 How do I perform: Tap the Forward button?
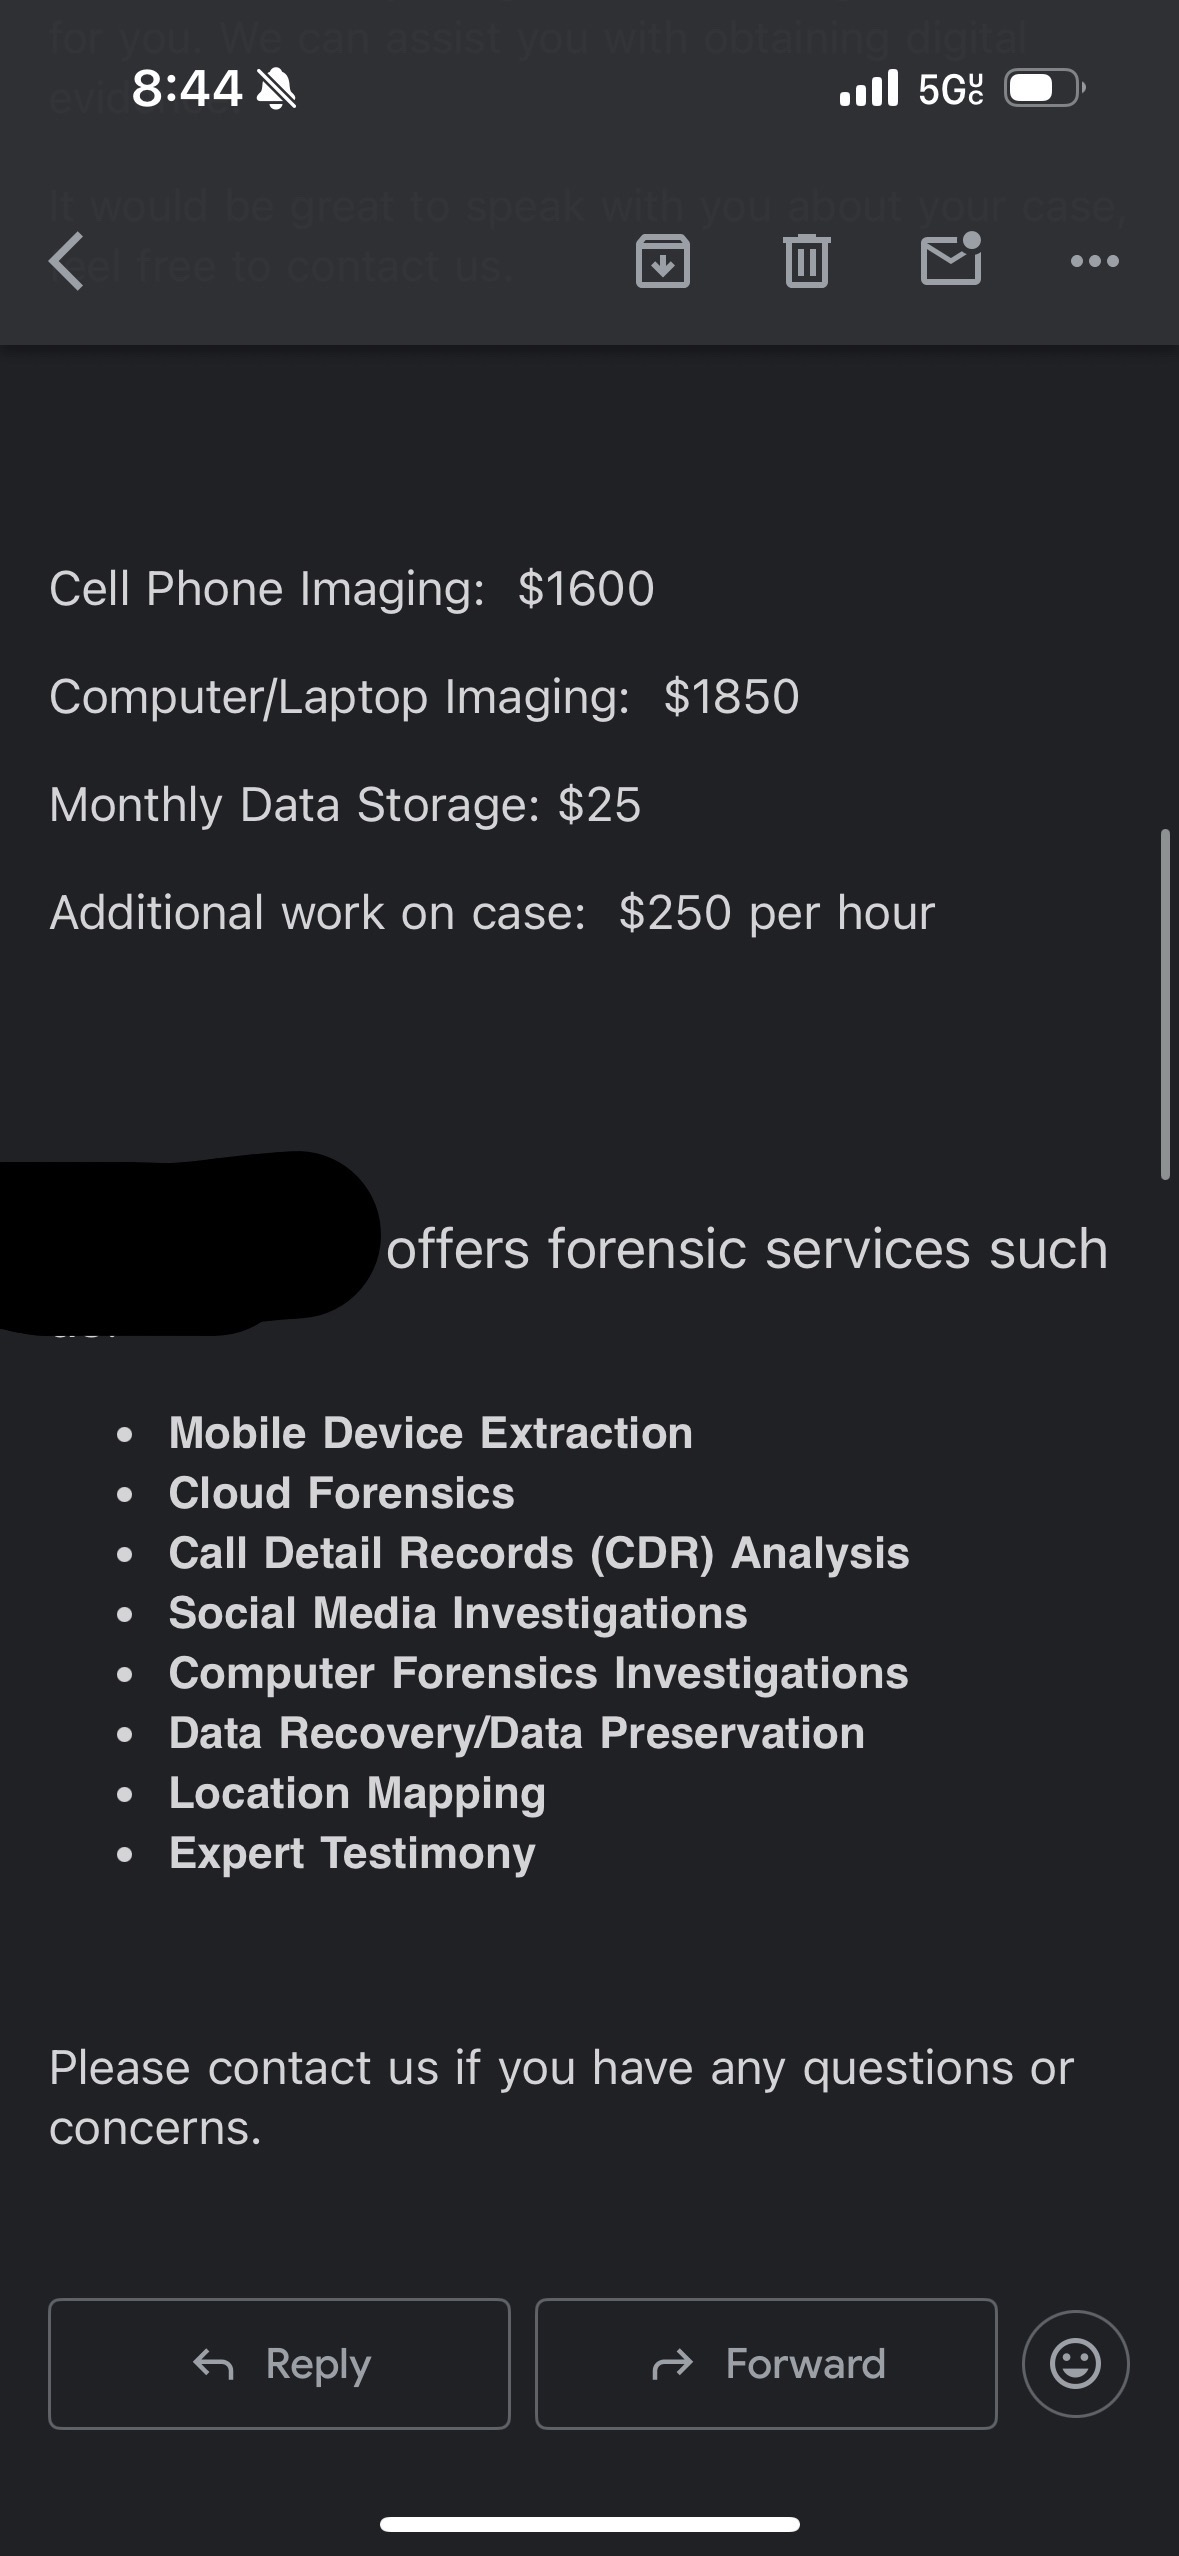766,2364
